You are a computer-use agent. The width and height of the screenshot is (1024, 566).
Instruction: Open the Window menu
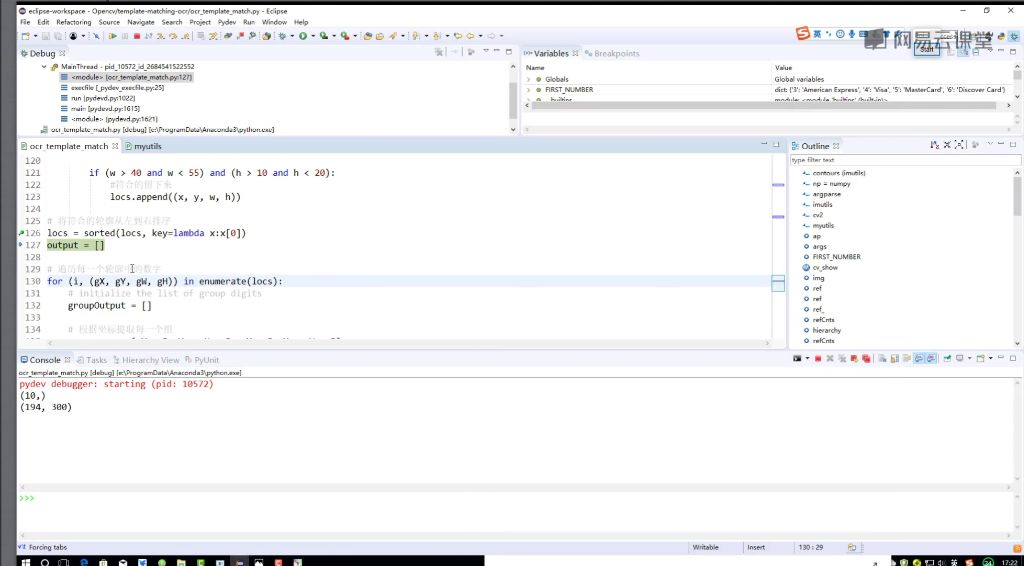tap(274, 22)
